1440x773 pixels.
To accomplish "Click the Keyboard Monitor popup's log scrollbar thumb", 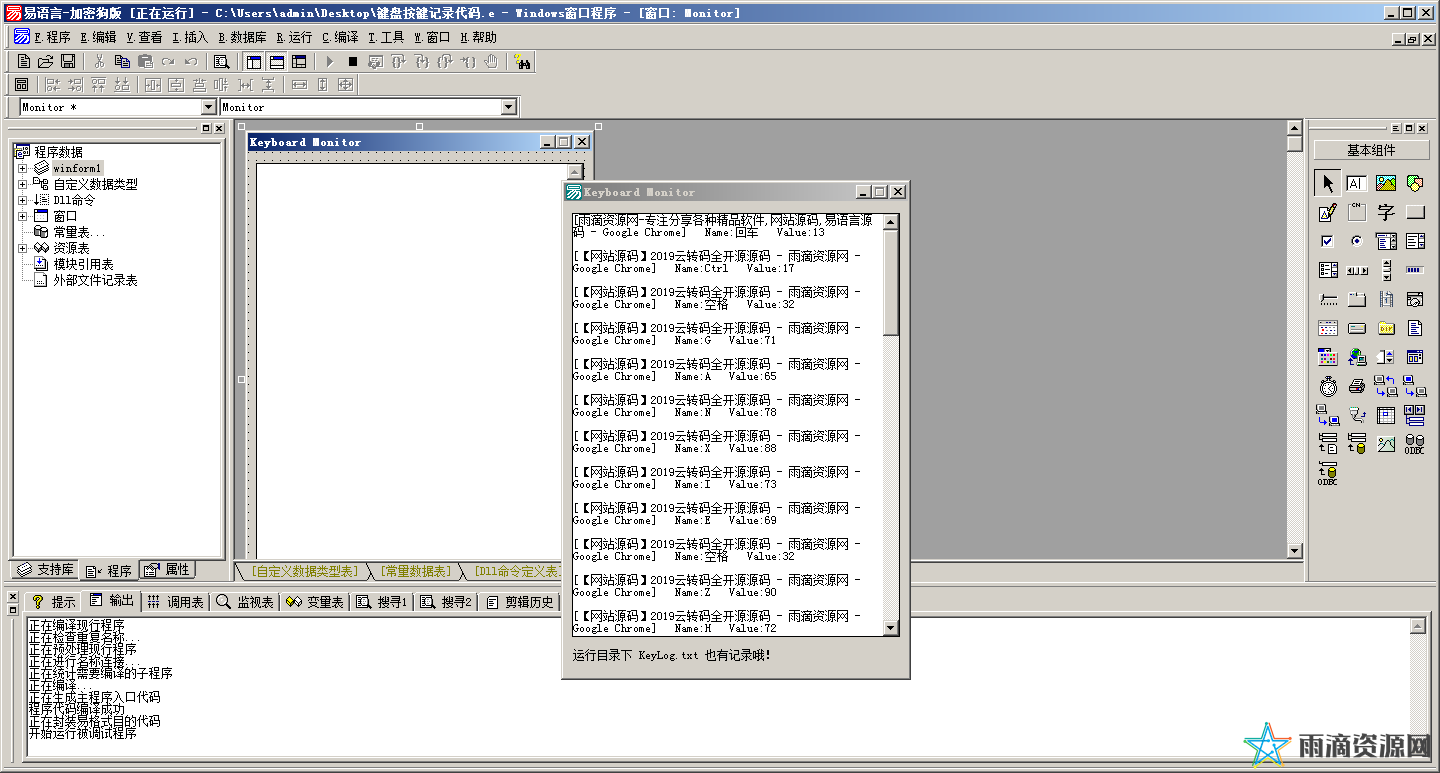I will tap(891, 281).
